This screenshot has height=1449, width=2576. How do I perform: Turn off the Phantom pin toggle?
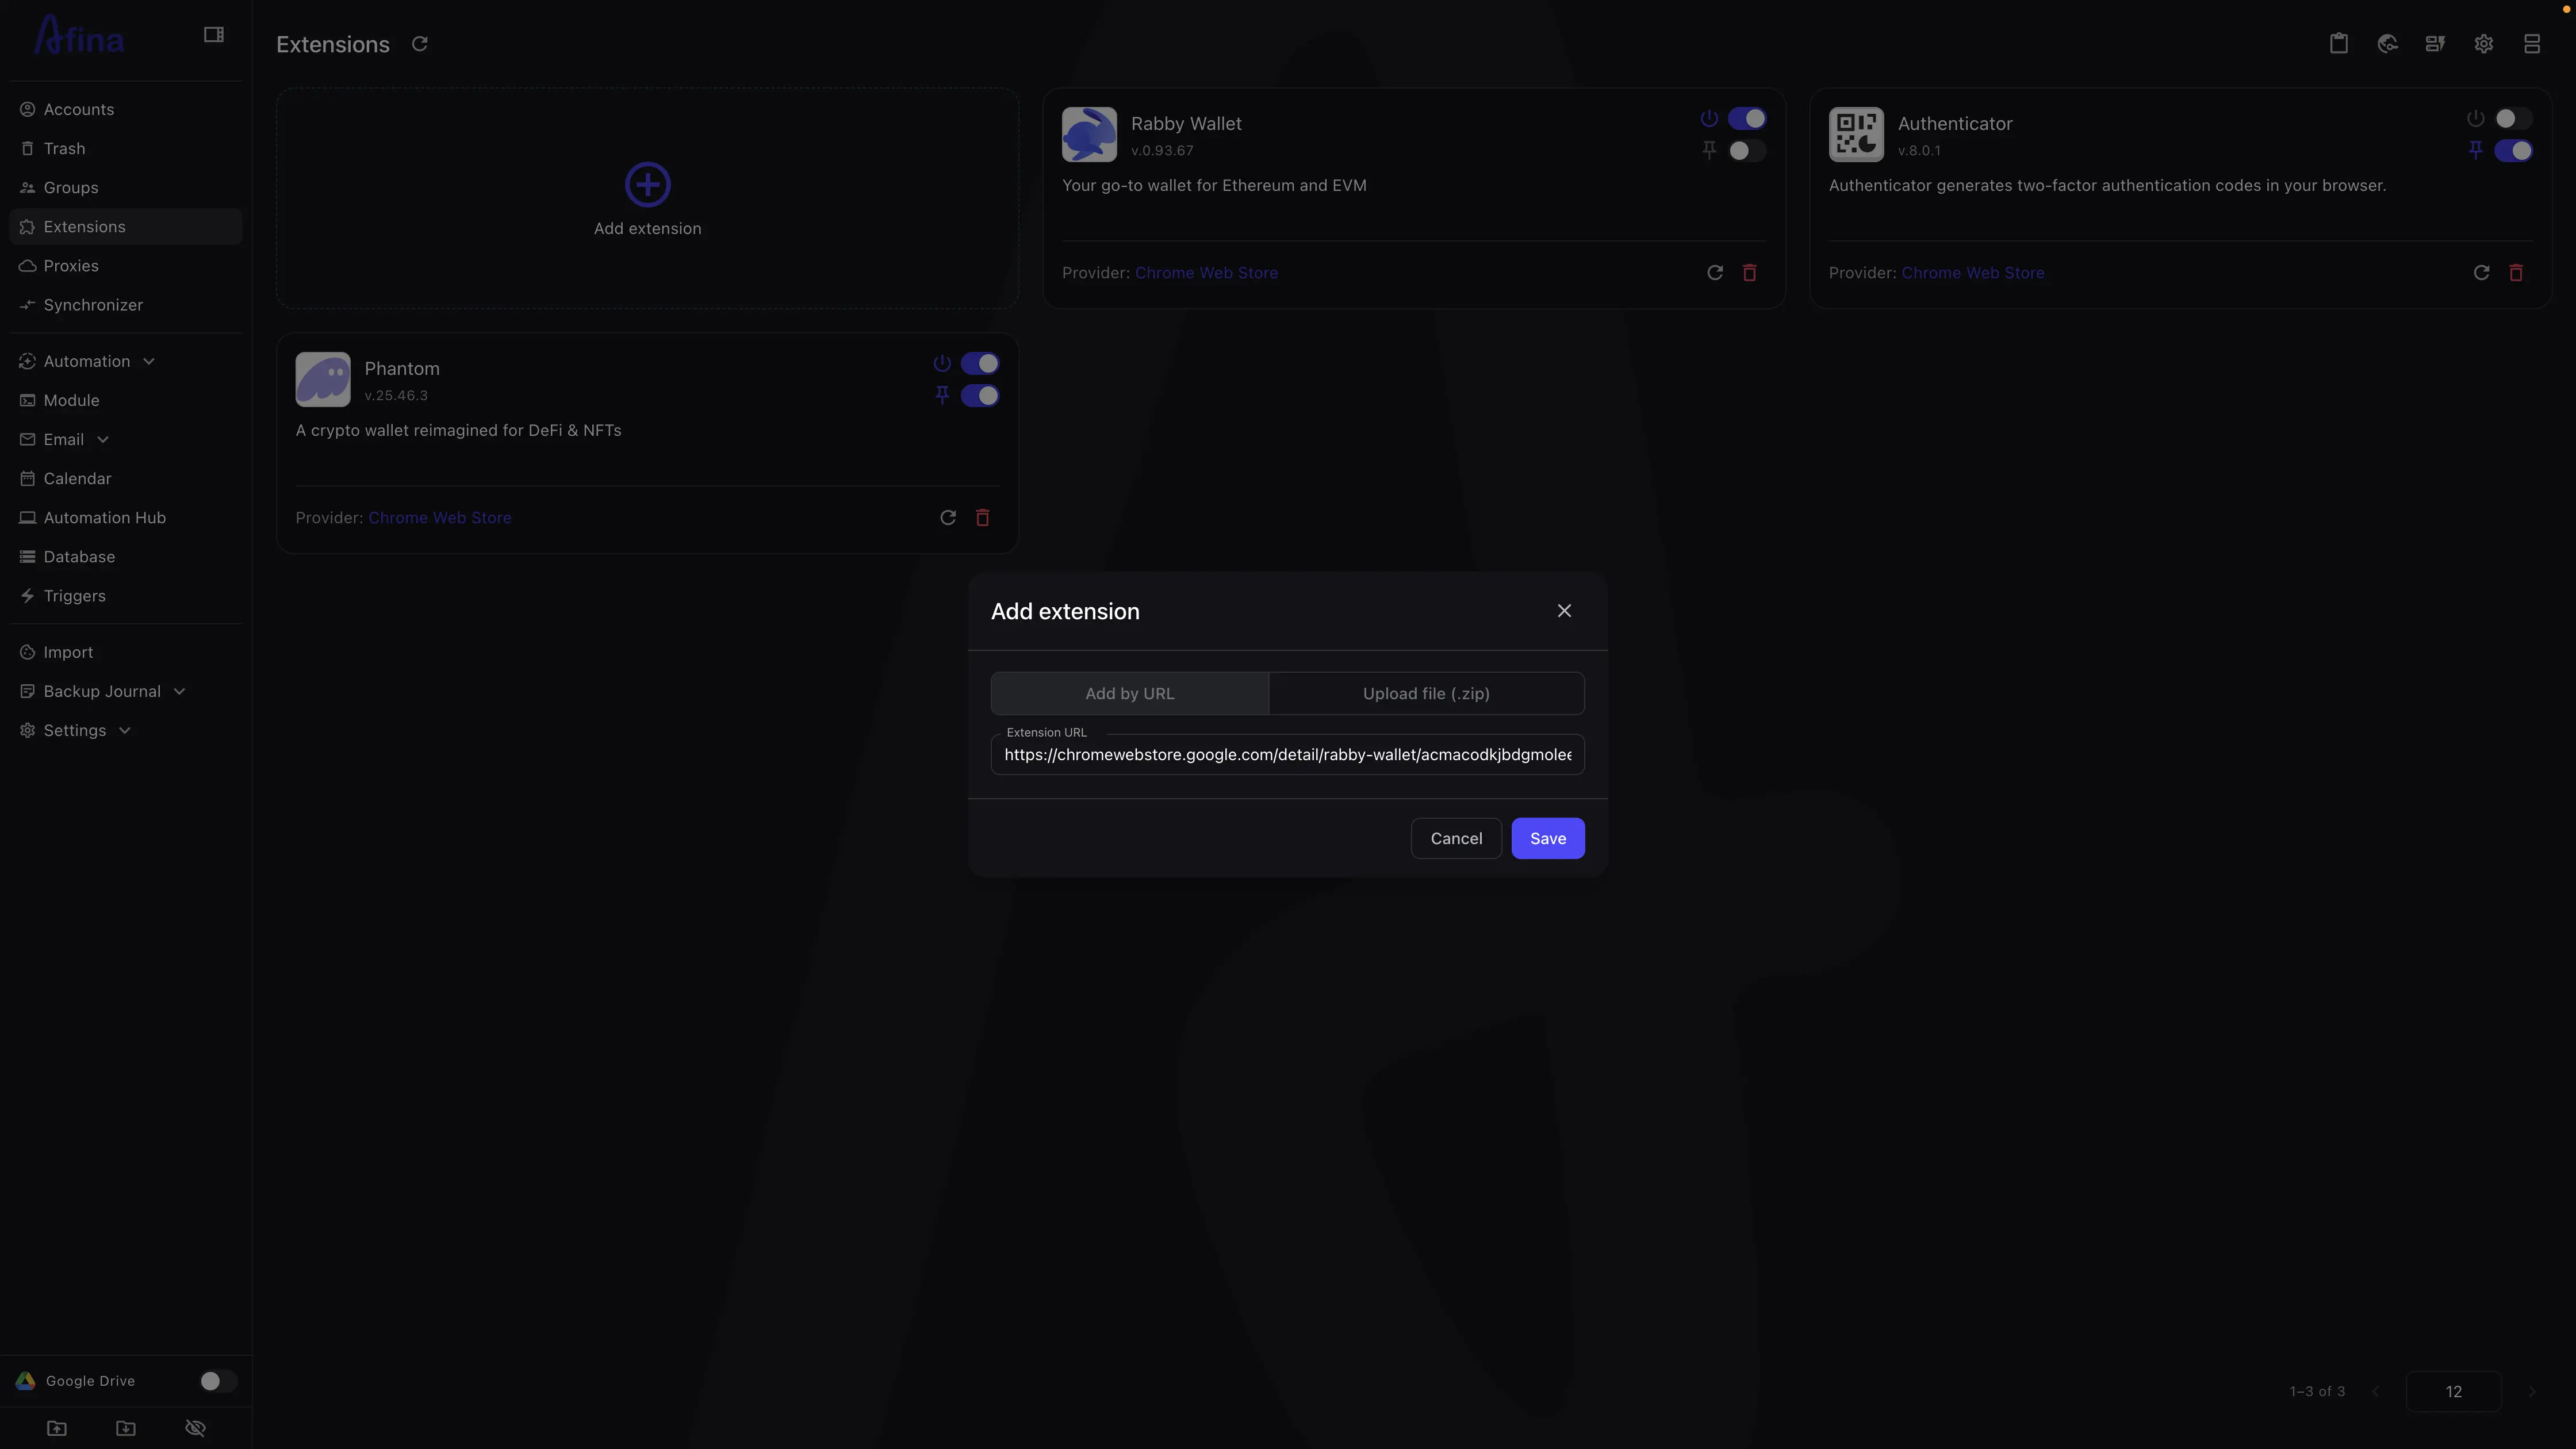(979, 396)
